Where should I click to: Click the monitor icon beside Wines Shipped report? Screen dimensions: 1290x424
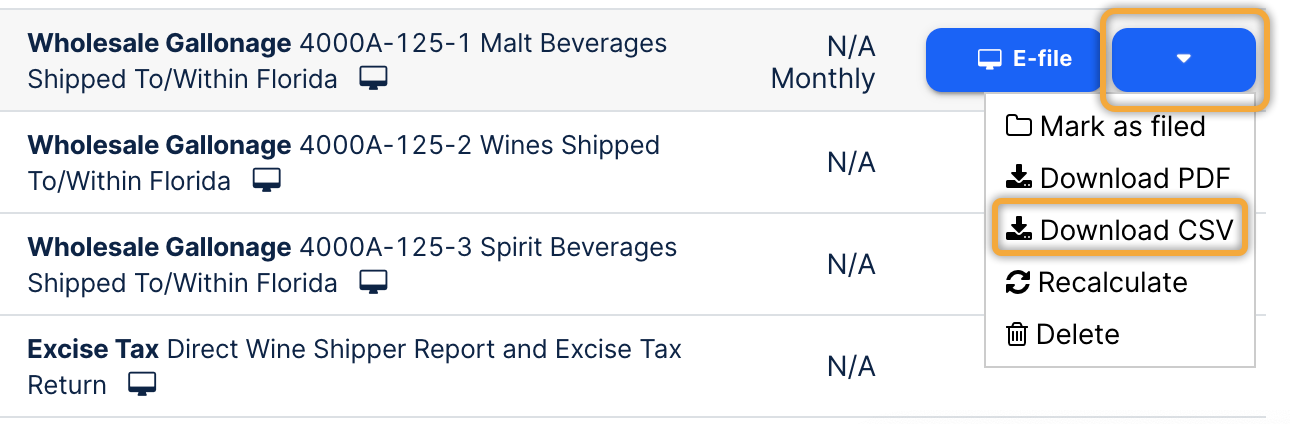[266, 181]
